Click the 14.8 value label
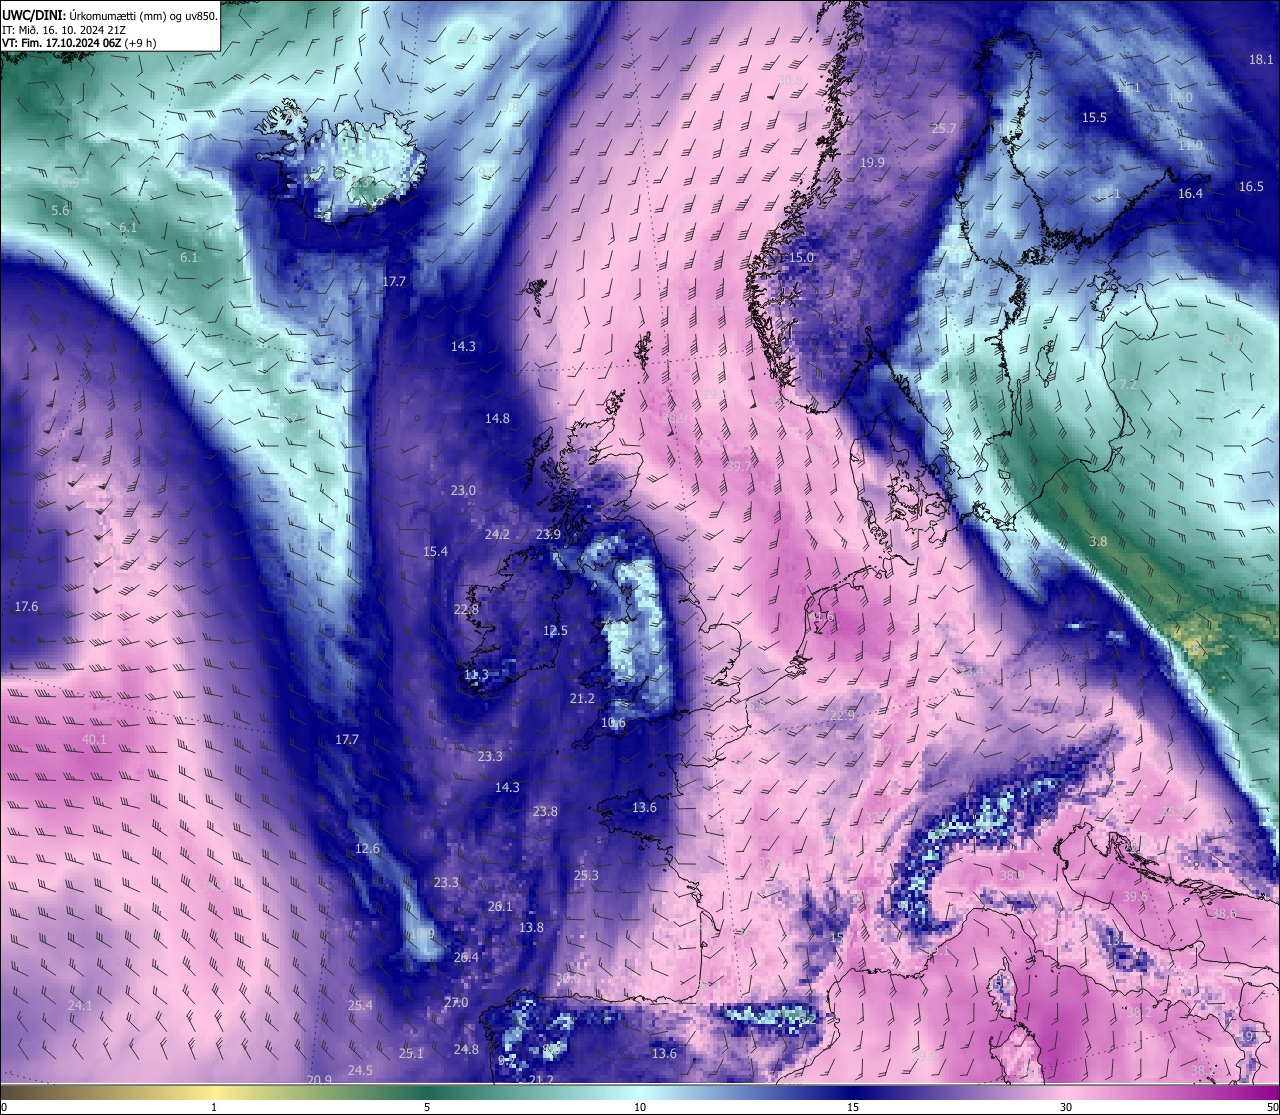Image resolution: width=1280 pixels, height=1115 pixels. coord(497,419)
